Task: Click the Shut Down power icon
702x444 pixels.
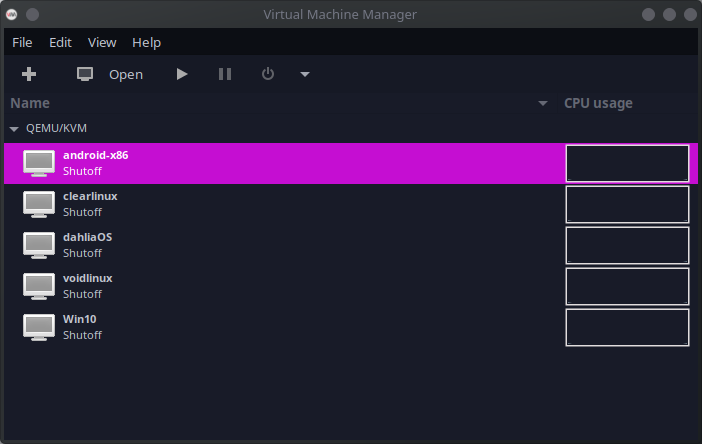Action: (x=267, y=74)
